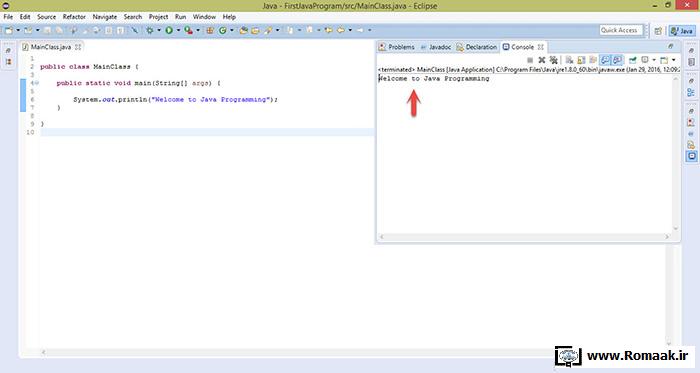The height and width of the screenshot is (373, 700).
Task: Close the MainClass.java editor tab
Action: (78, 47)
